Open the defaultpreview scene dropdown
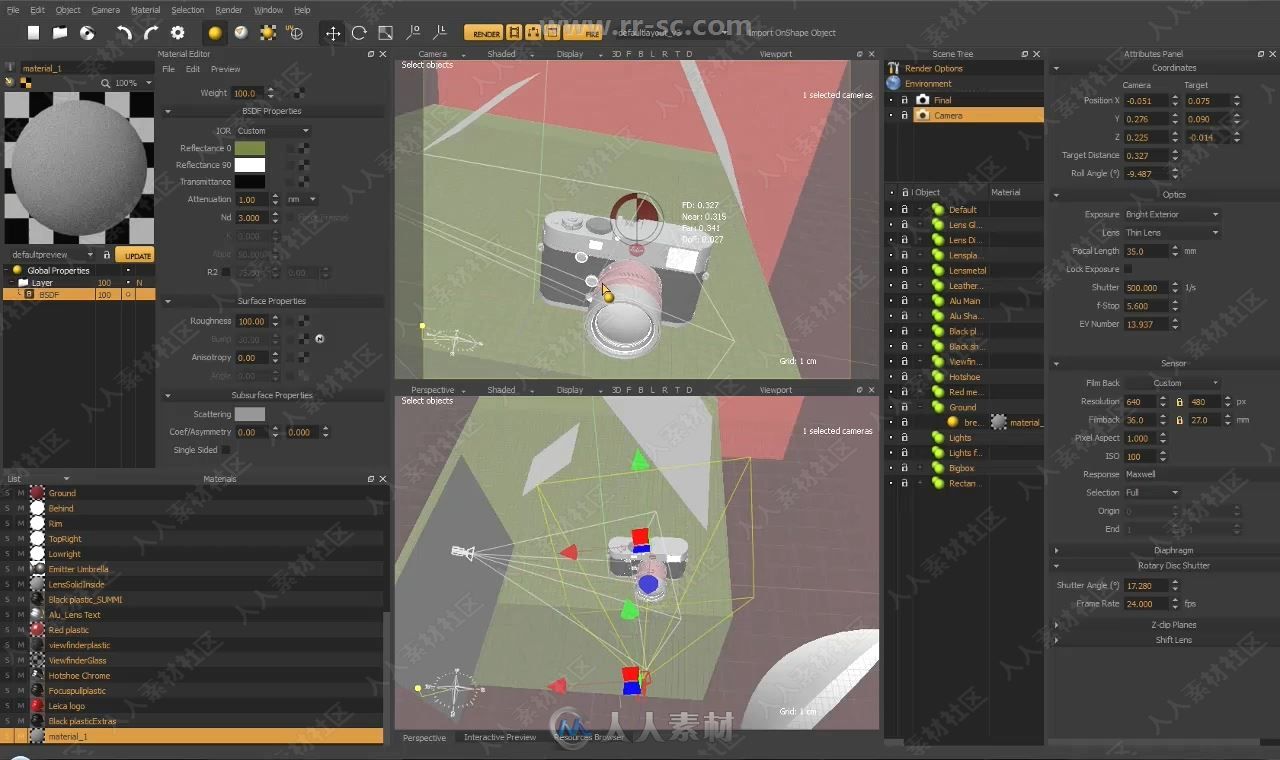1280x760 pixels. (54, 255)
